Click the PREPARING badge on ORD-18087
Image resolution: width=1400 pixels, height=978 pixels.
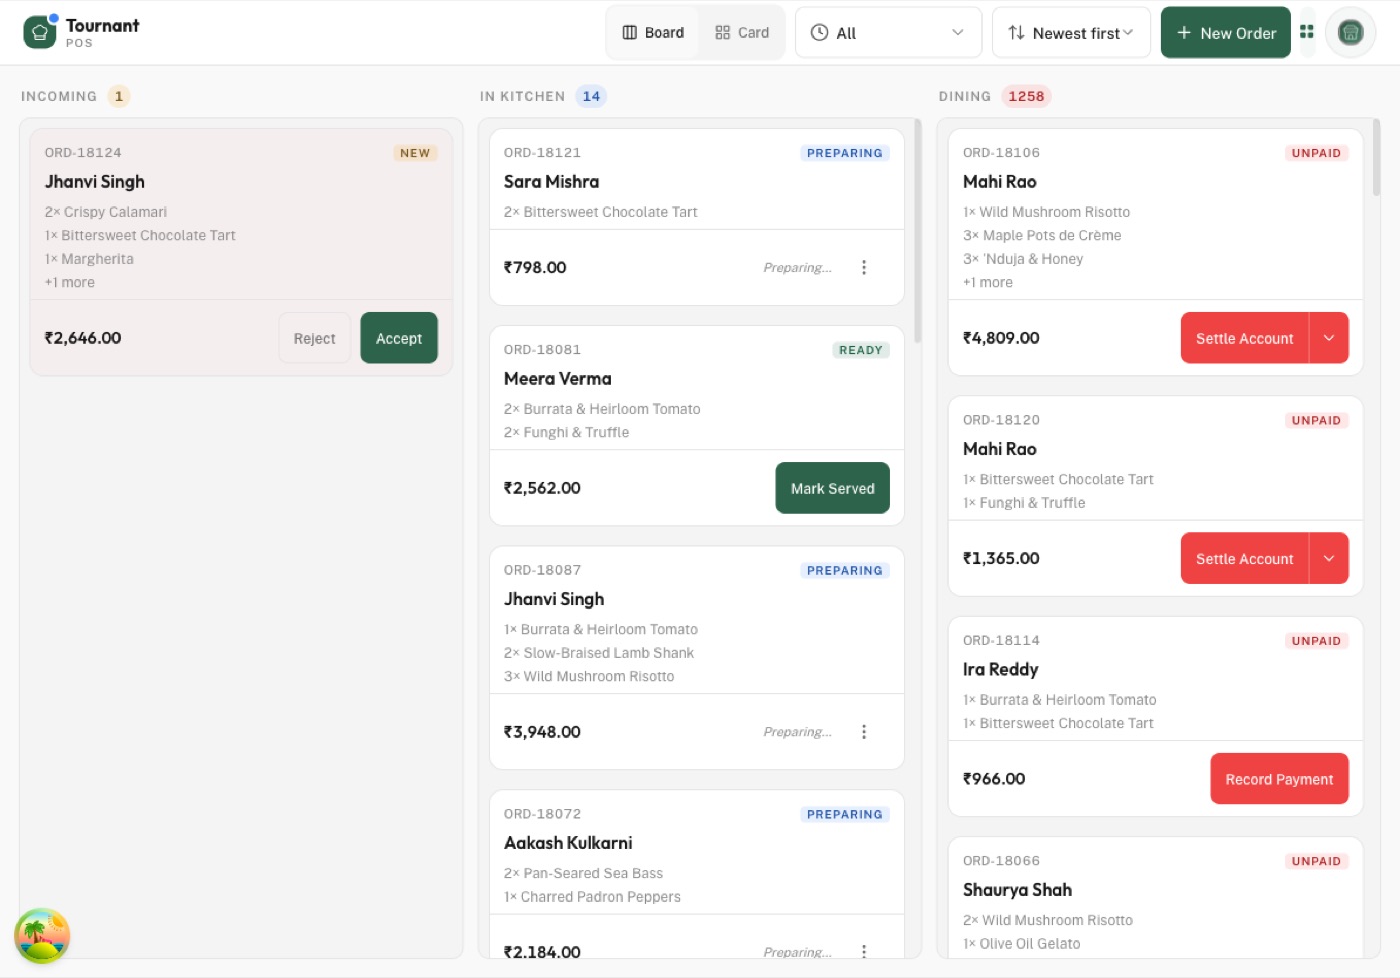tap(845, 570)
